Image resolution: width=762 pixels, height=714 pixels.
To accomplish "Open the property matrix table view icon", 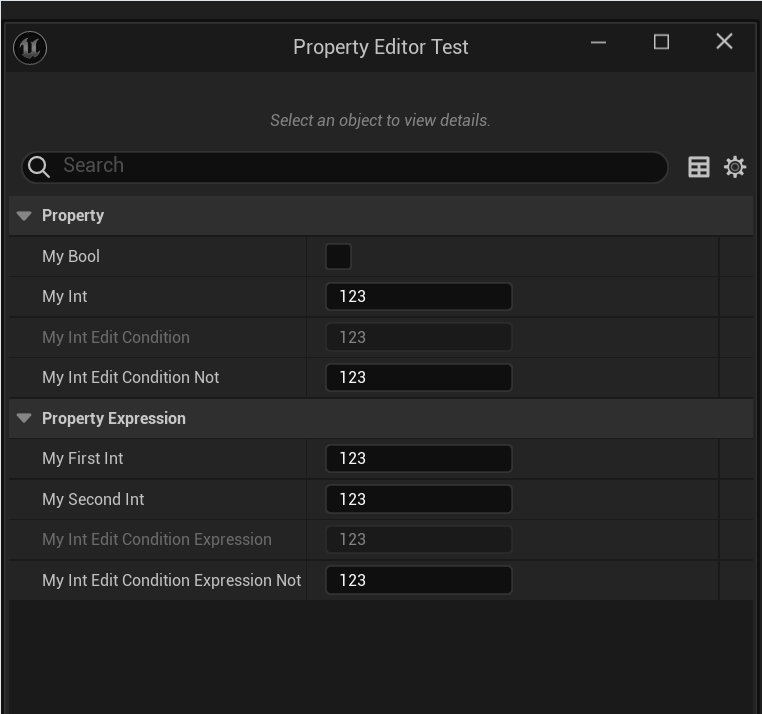I will click(699, 167).
